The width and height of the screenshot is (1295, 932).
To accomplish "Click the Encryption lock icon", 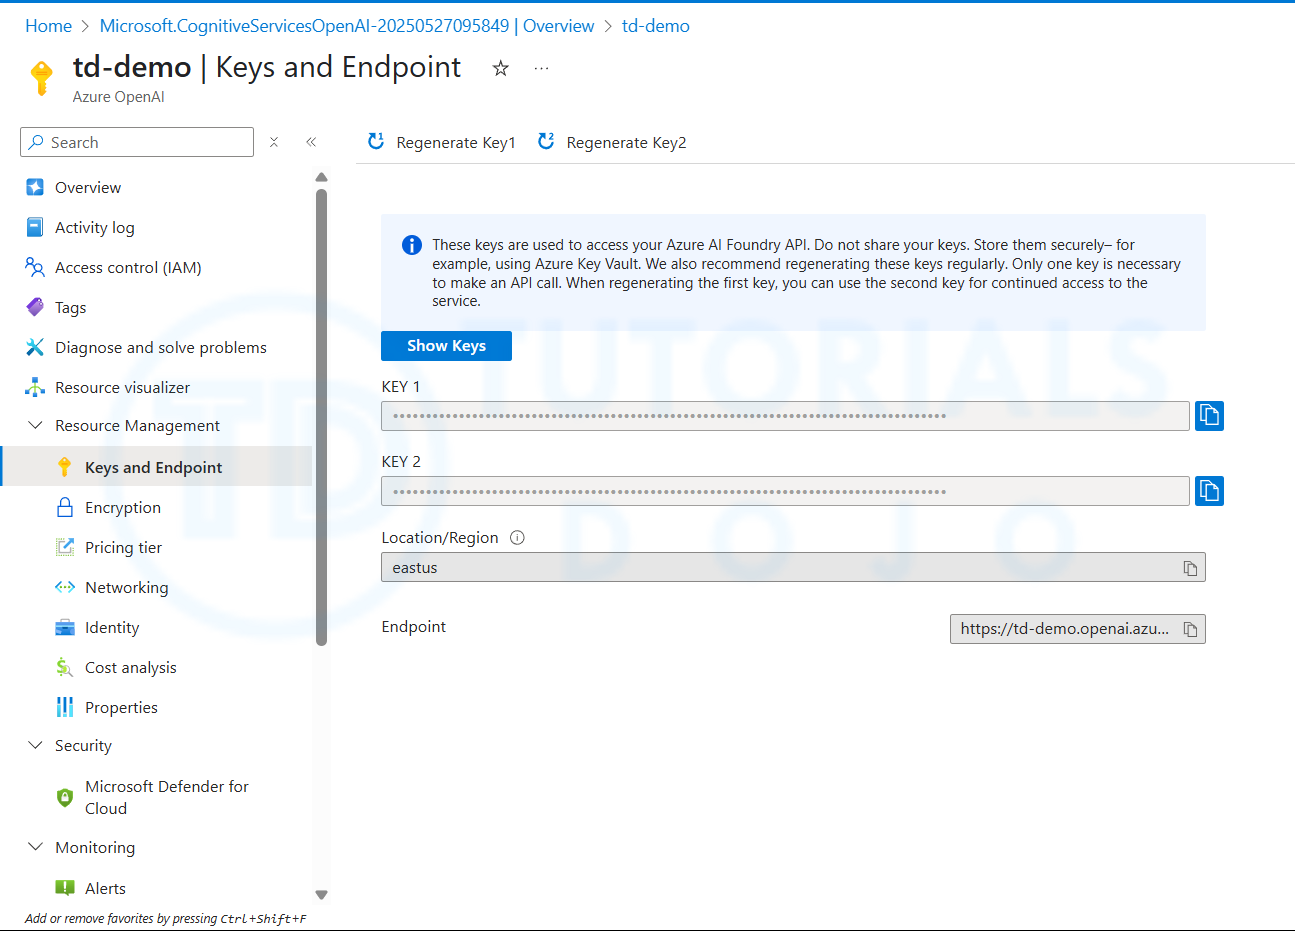I will click(x=65, y=507).
